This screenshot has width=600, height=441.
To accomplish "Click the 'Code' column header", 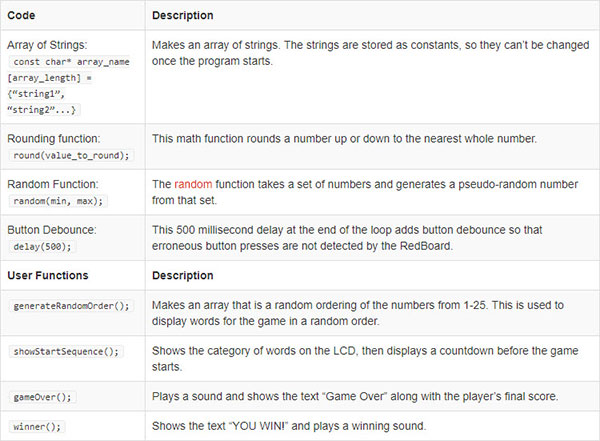I will (21, 15).
